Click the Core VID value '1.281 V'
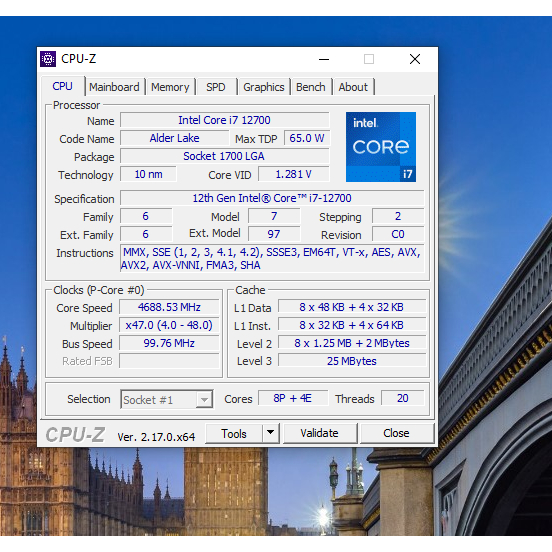Viewport: 552px width, 552px height. 294,174
